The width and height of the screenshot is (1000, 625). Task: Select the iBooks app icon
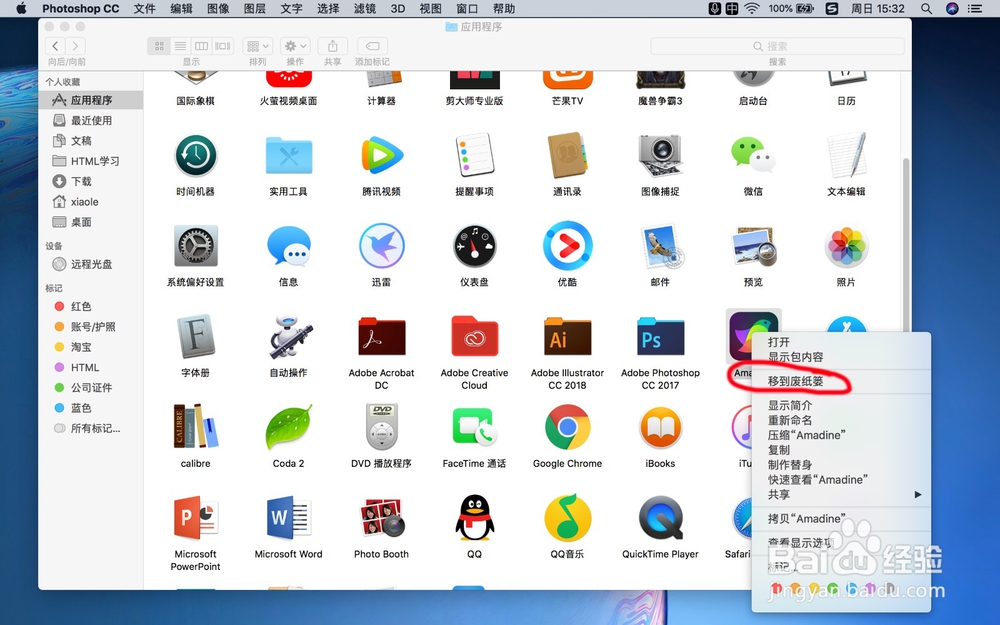click(660, 427)
